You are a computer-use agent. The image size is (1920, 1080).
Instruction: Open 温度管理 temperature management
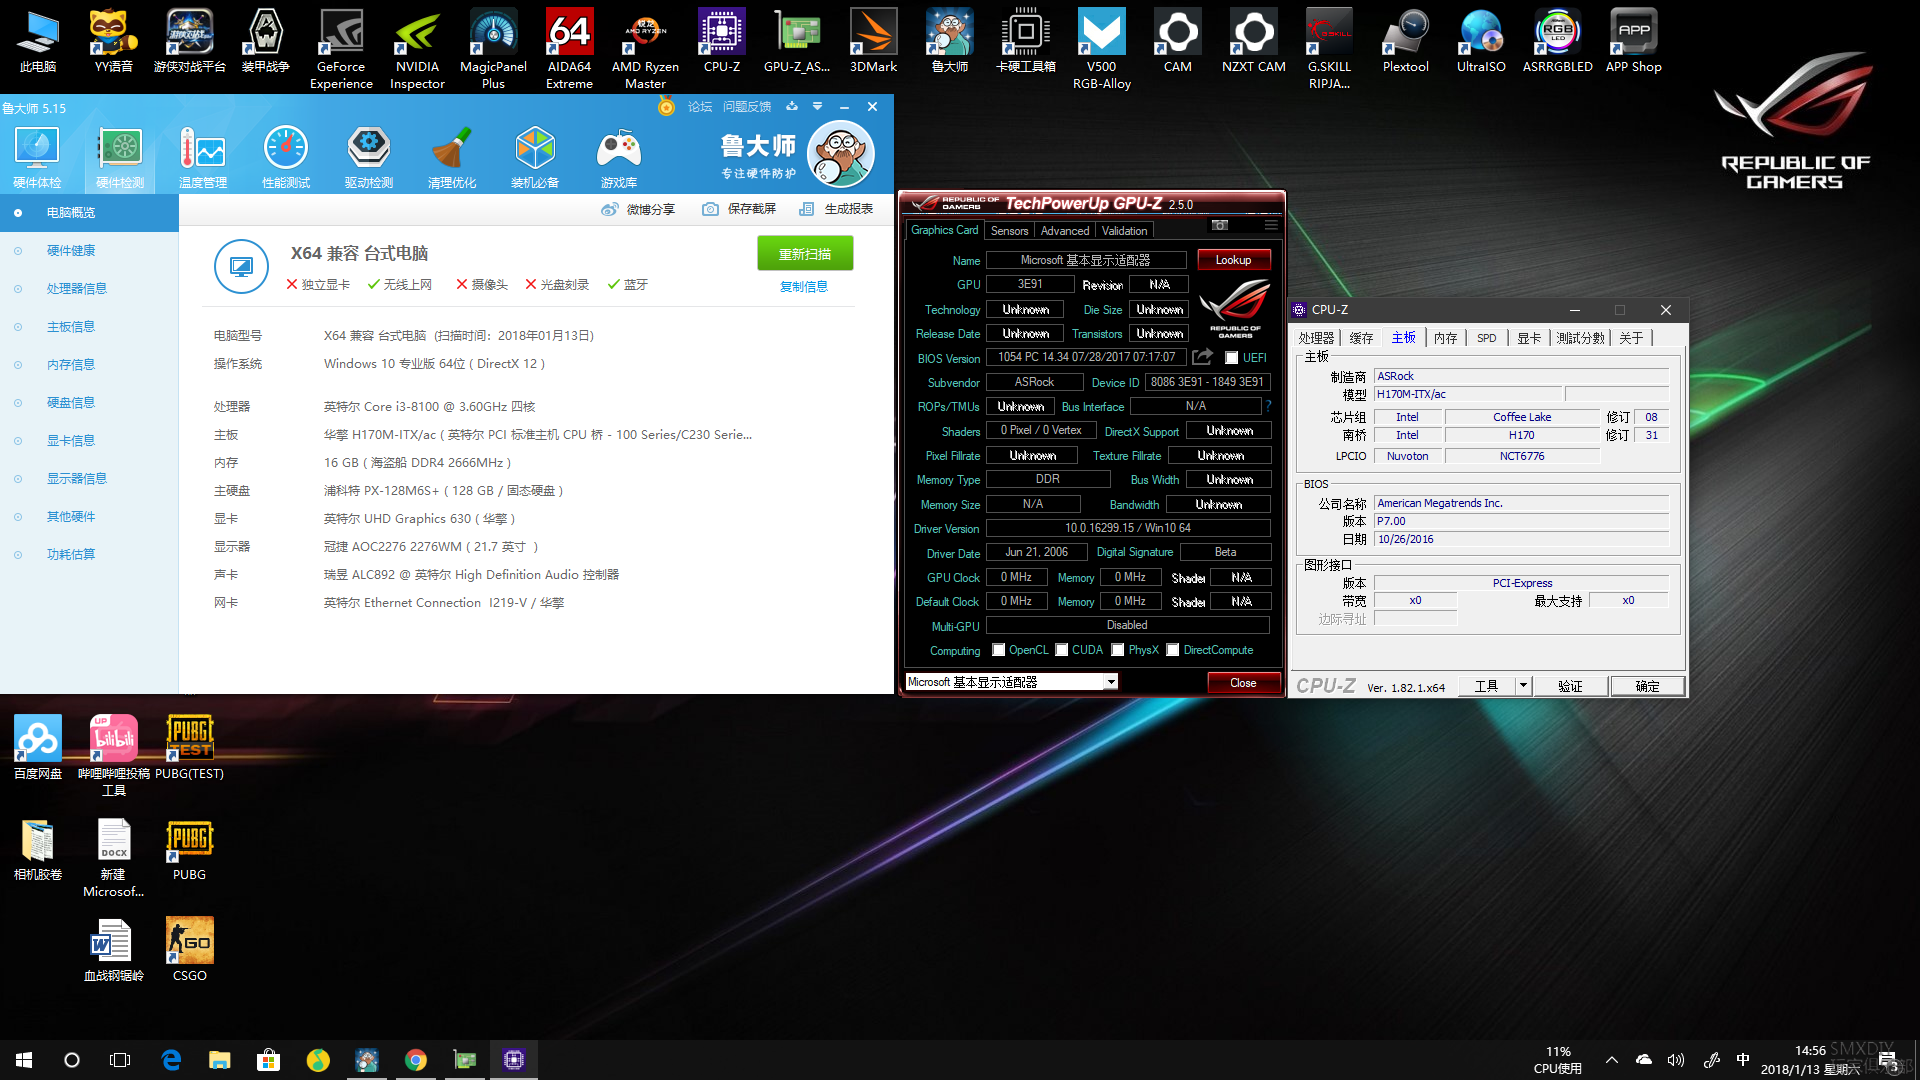pos(203,158)
